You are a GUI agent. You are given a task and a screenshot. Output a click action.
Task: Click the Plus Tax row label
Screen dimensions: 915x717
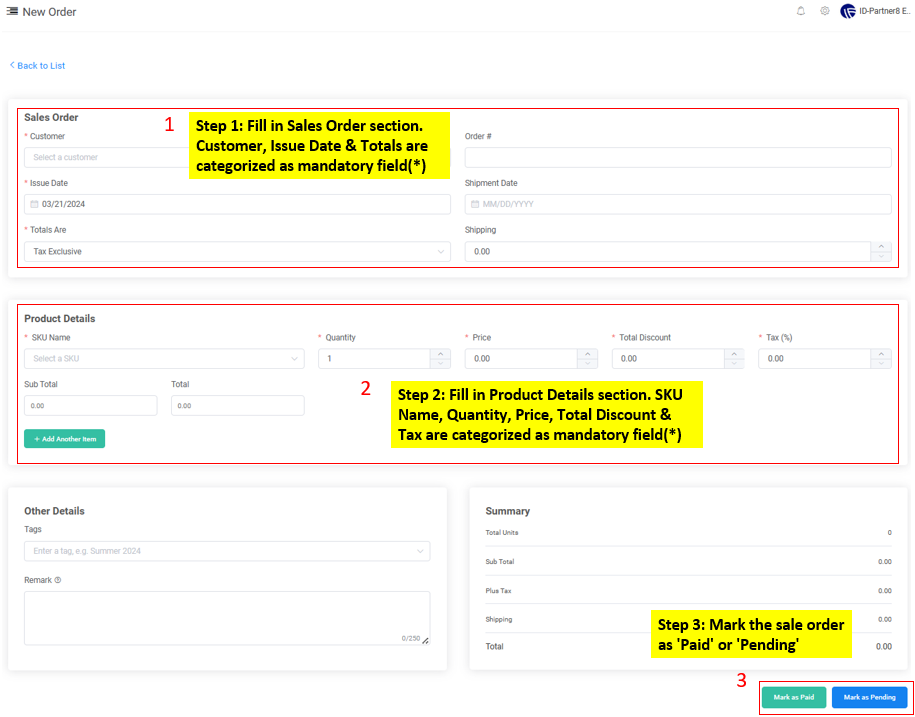coord(498,590)
